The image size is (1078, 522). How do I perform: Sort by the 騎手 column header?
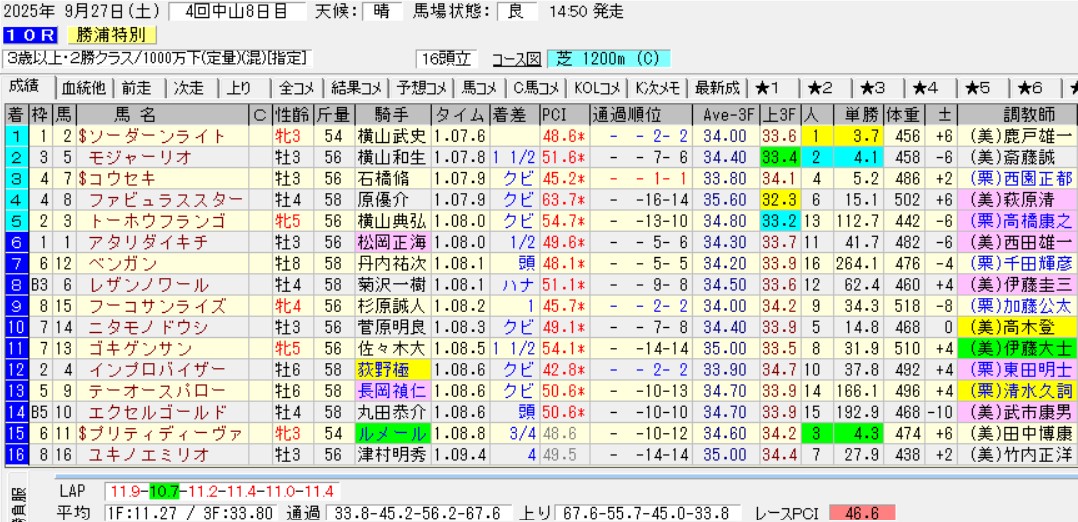[391, 113]
